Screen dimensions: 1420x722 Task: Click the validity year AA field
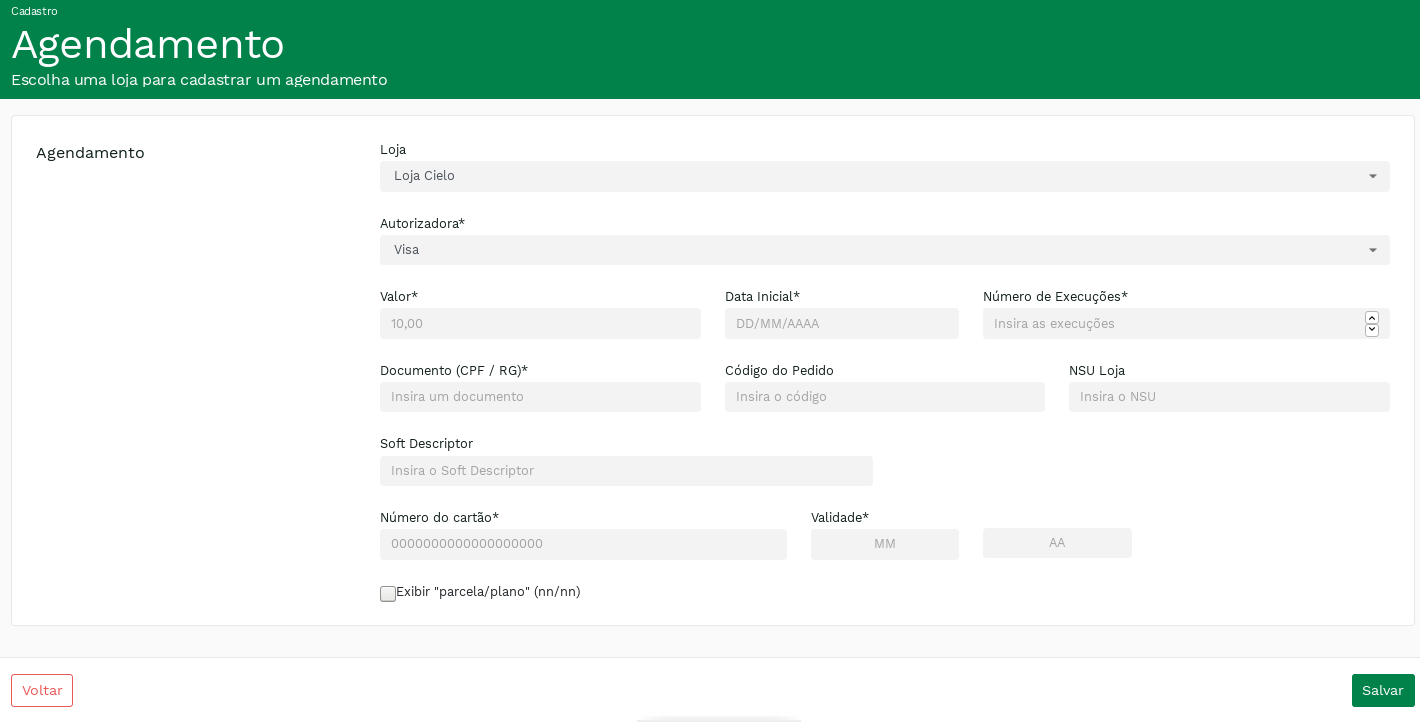point(1056,543)
